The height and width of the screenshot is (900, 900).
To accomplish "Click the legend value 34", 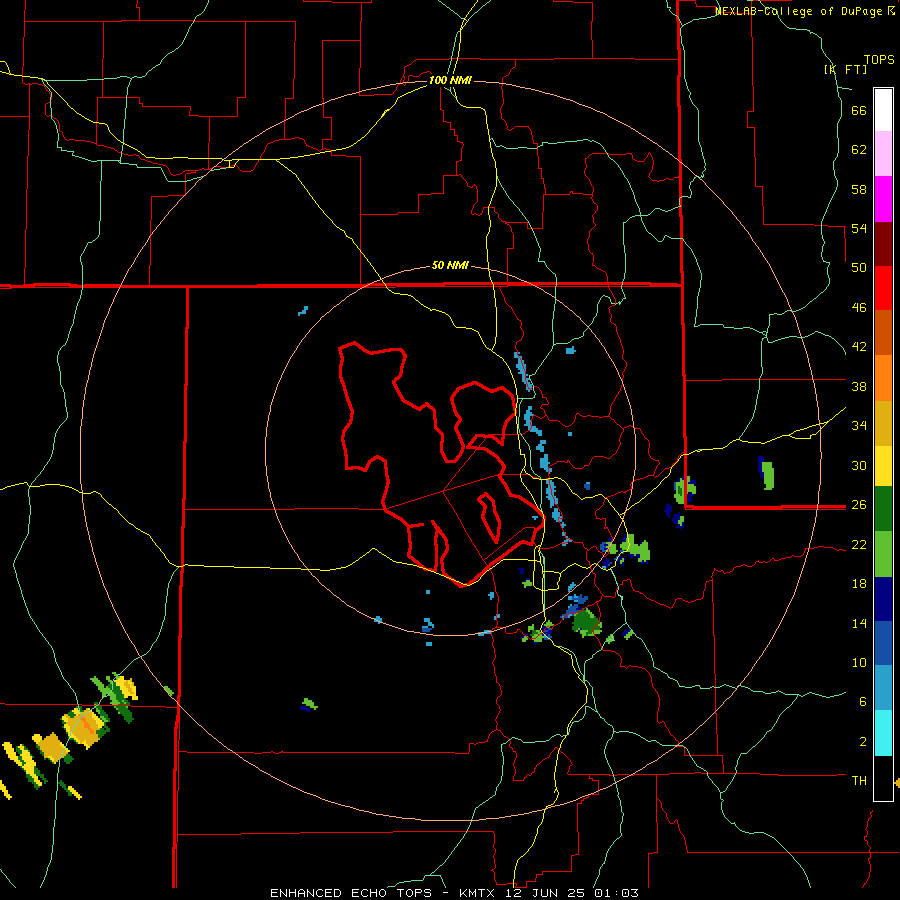I will [x=859, y=425].
